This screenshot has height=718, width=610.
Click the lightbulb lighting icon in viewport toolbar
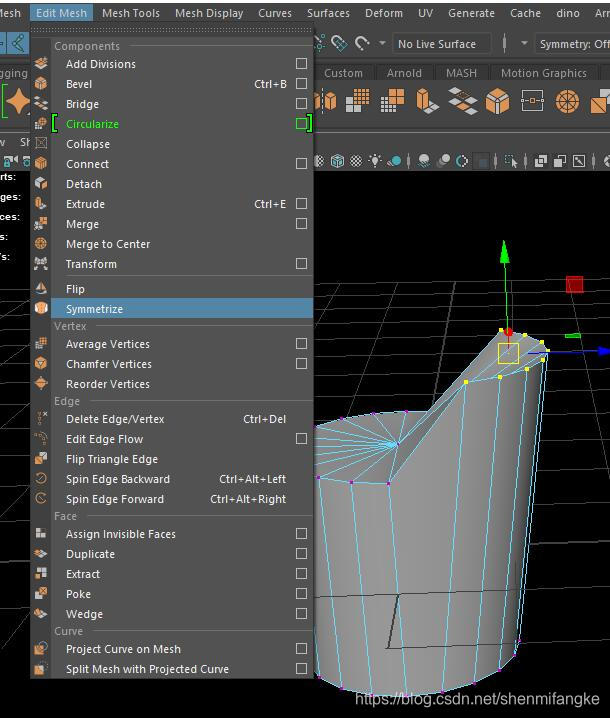pyautogui.click(x=375, y=161)
